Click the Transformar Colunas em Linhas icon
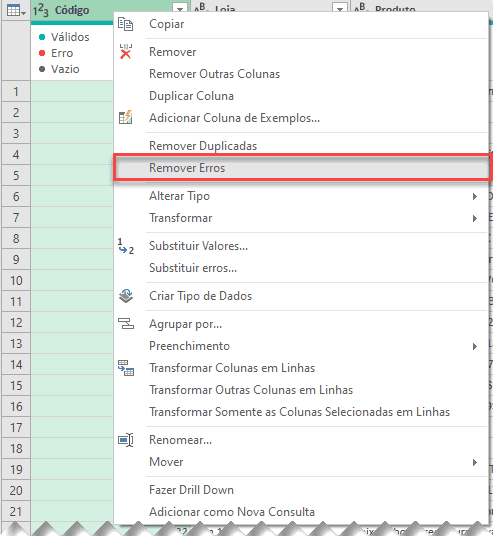This screenshot has height=536, width=493. (x=125, y=368)
